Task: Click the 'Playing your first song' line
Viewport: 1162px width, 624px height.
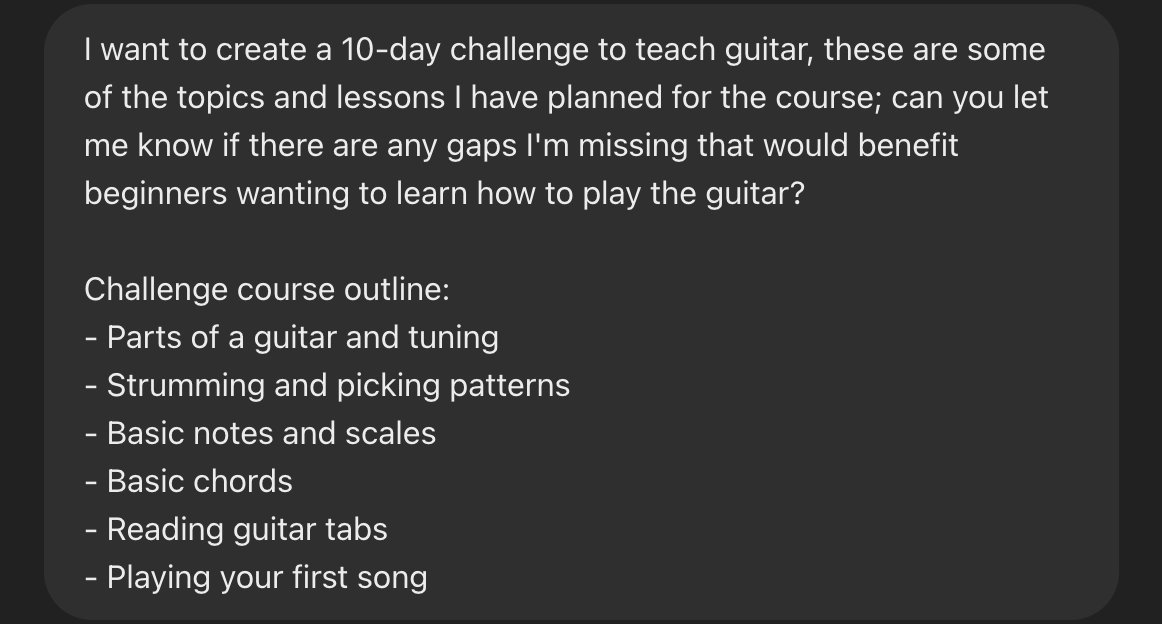Action: [x=256, y=578]
